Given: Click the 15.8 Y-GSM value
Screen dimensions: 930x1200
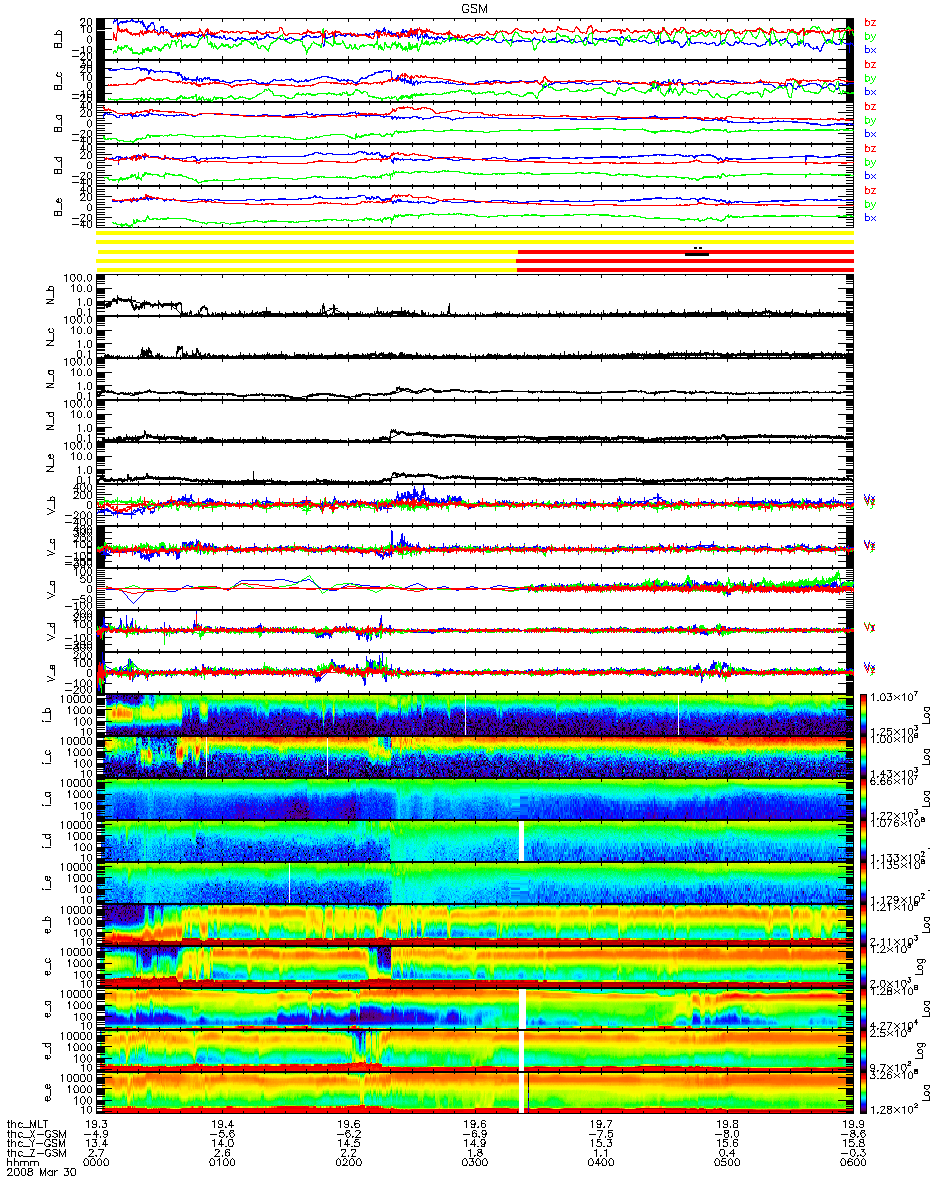Looking at the screenshot, I should 853,1144.
